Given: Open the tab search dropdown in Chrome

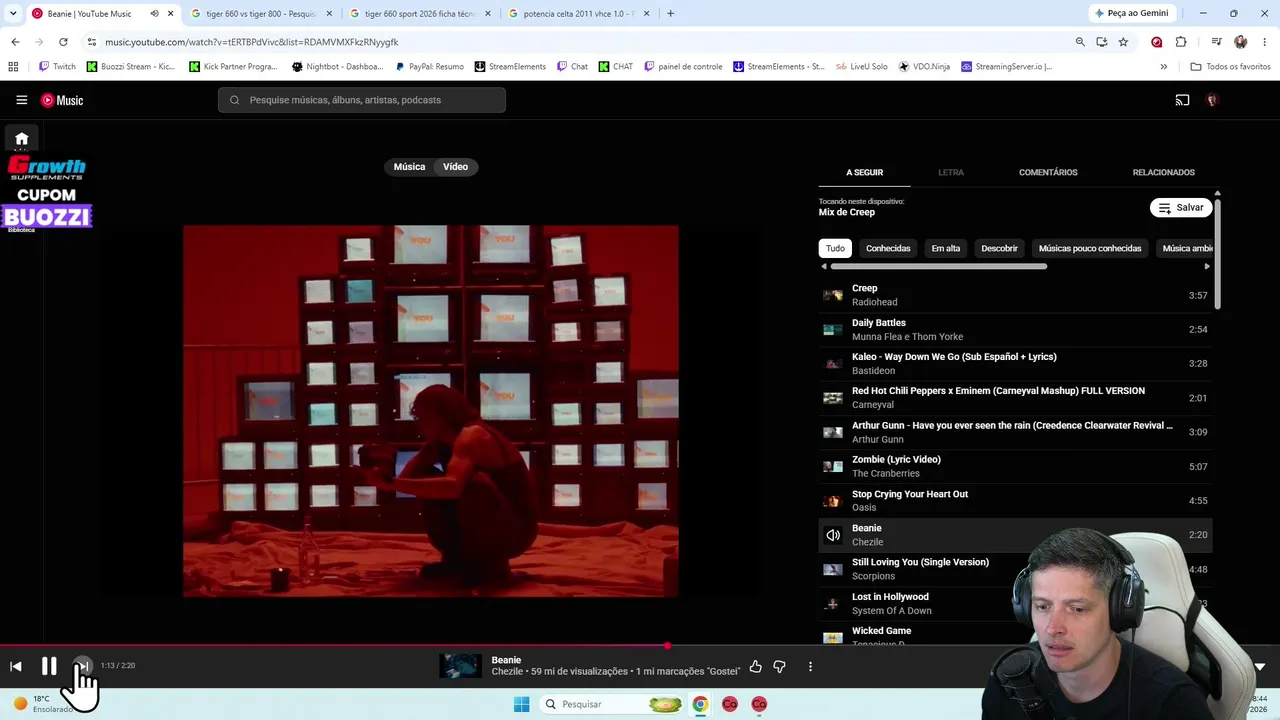Looking at the screenshot, I should tap(13, 14).
